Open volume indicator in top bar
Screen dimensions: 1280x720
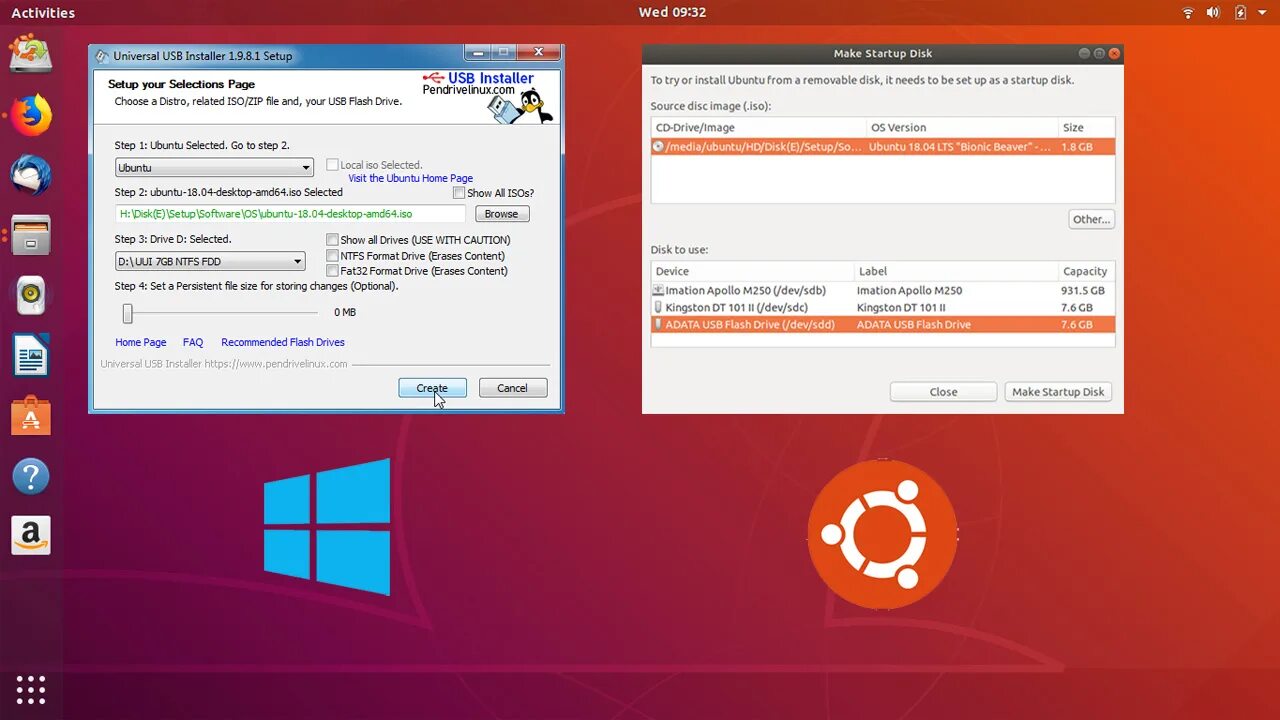click(x=1213, y=13)
